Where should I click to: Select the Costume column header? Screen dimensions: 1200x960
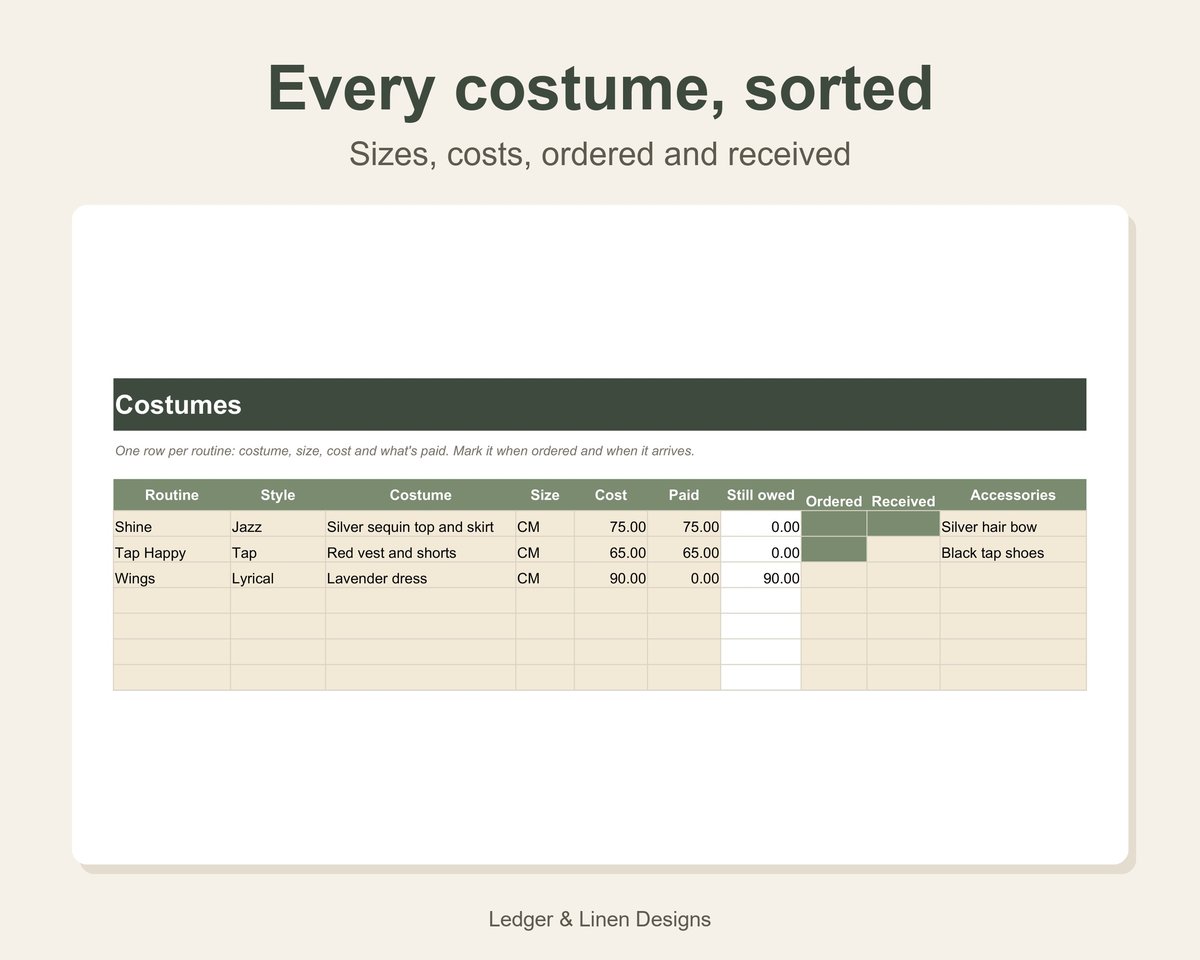[x=421, y=495]
